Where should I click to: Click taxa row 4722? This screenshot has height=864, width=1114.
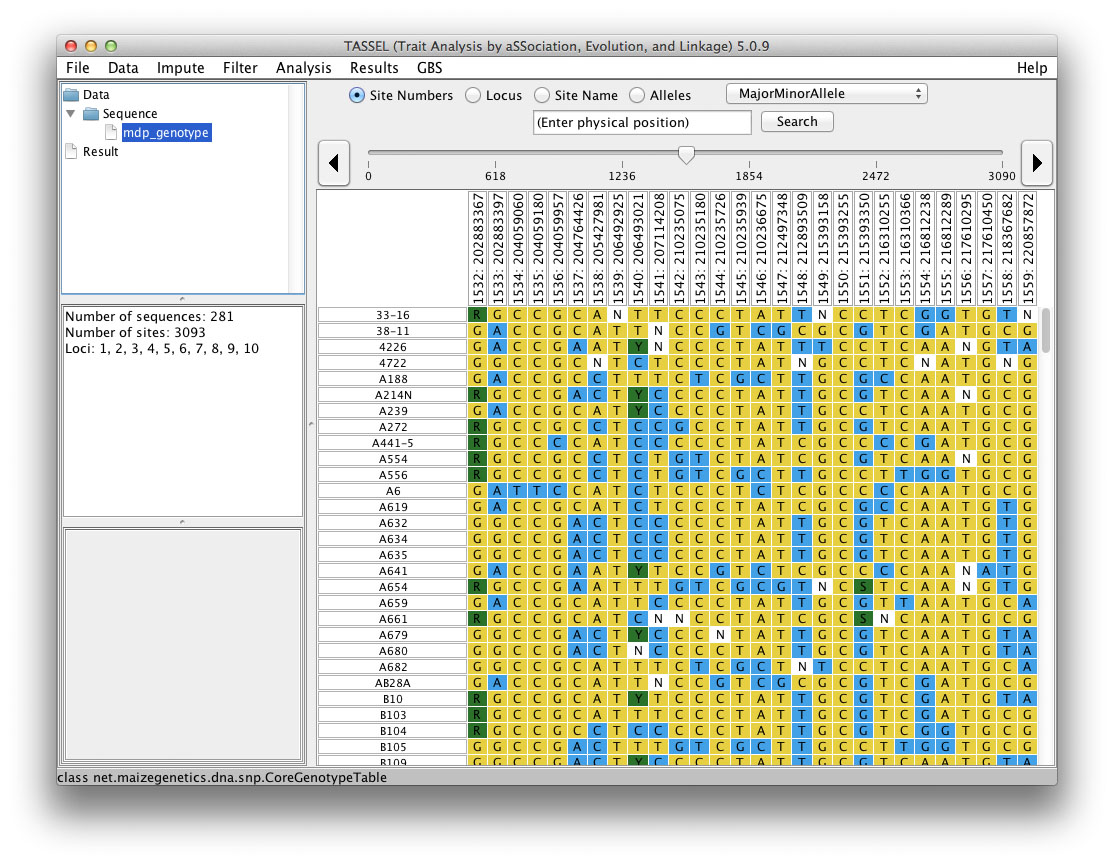pyautogui.click(x=392, y=363)
